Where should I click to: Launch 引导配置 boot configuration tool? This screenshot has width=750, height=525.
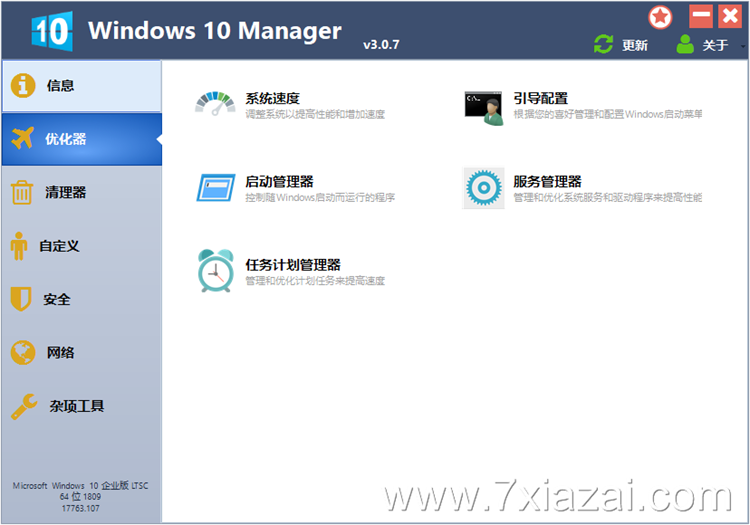click(540, 98)
